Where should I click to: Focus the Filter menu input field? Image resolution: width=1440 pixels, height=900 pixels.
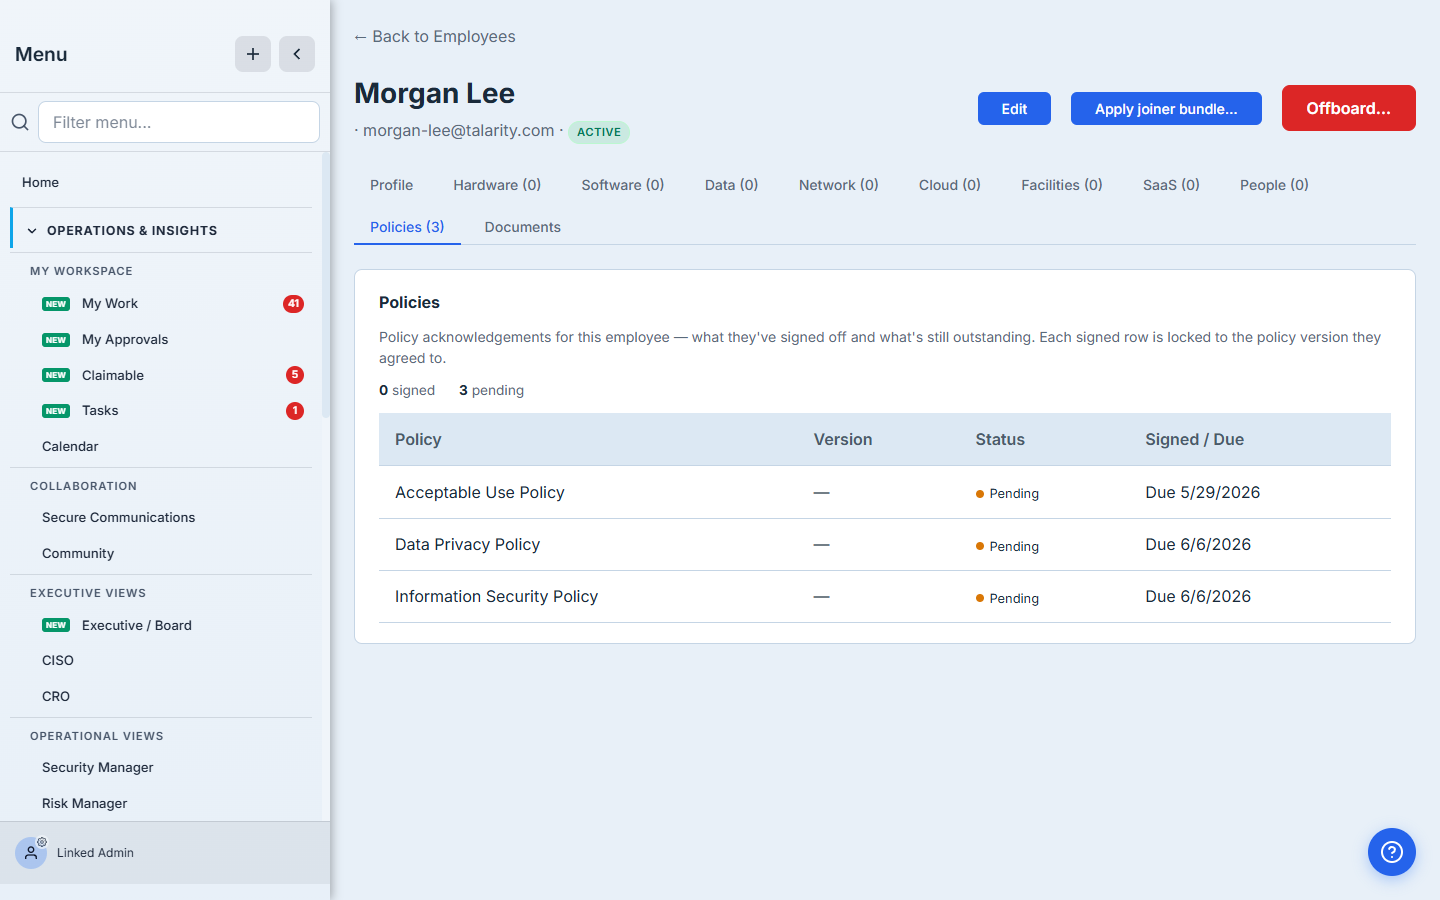(179, 122)
